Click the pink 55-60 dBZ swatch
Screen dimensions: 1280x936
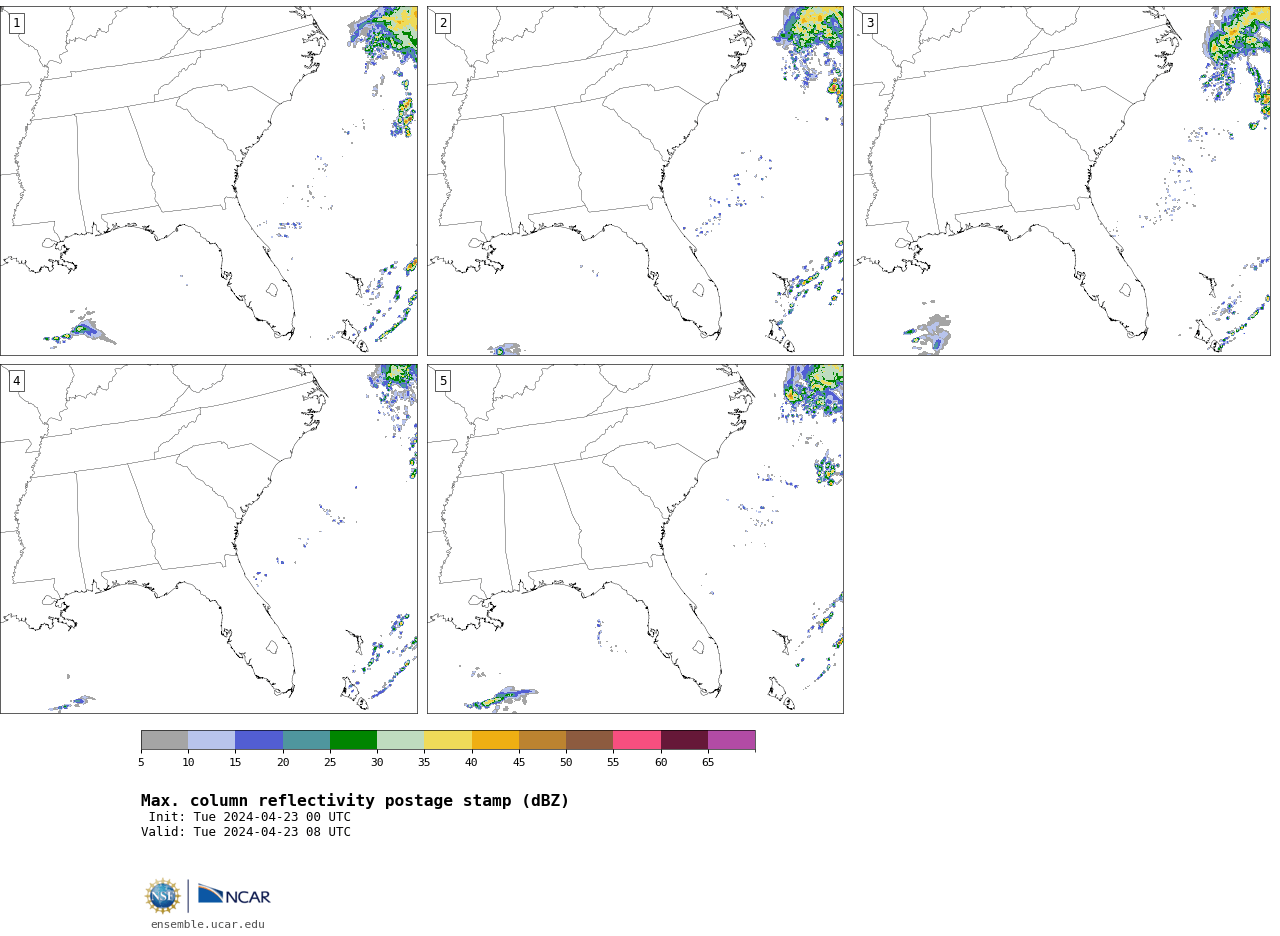coord(637,740)
